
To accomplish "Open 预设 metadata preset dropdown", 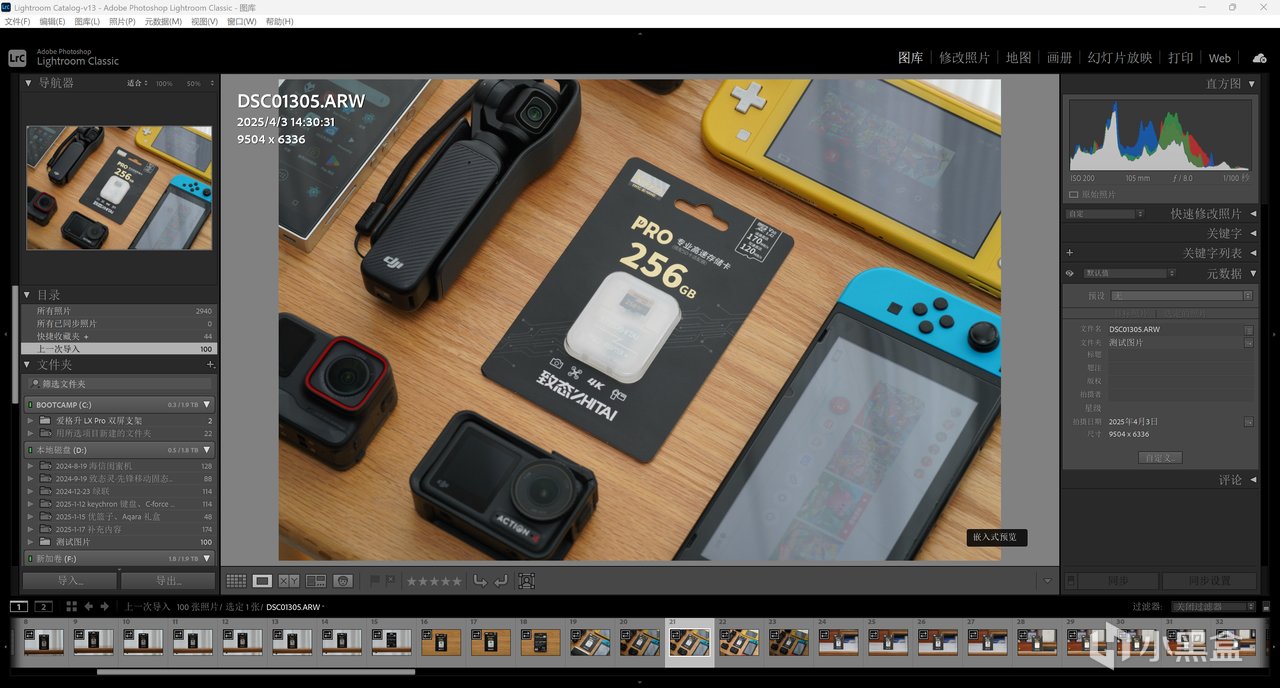I will (x=1182, y=296).
